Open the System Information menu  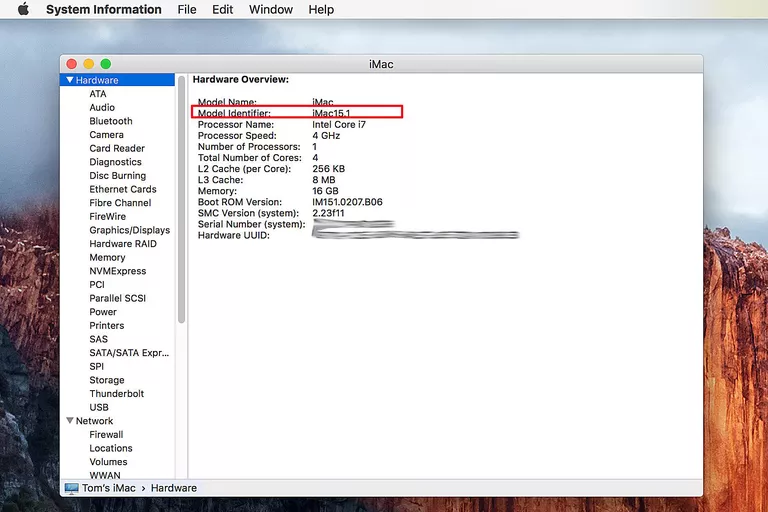click(x=103, y=9)
